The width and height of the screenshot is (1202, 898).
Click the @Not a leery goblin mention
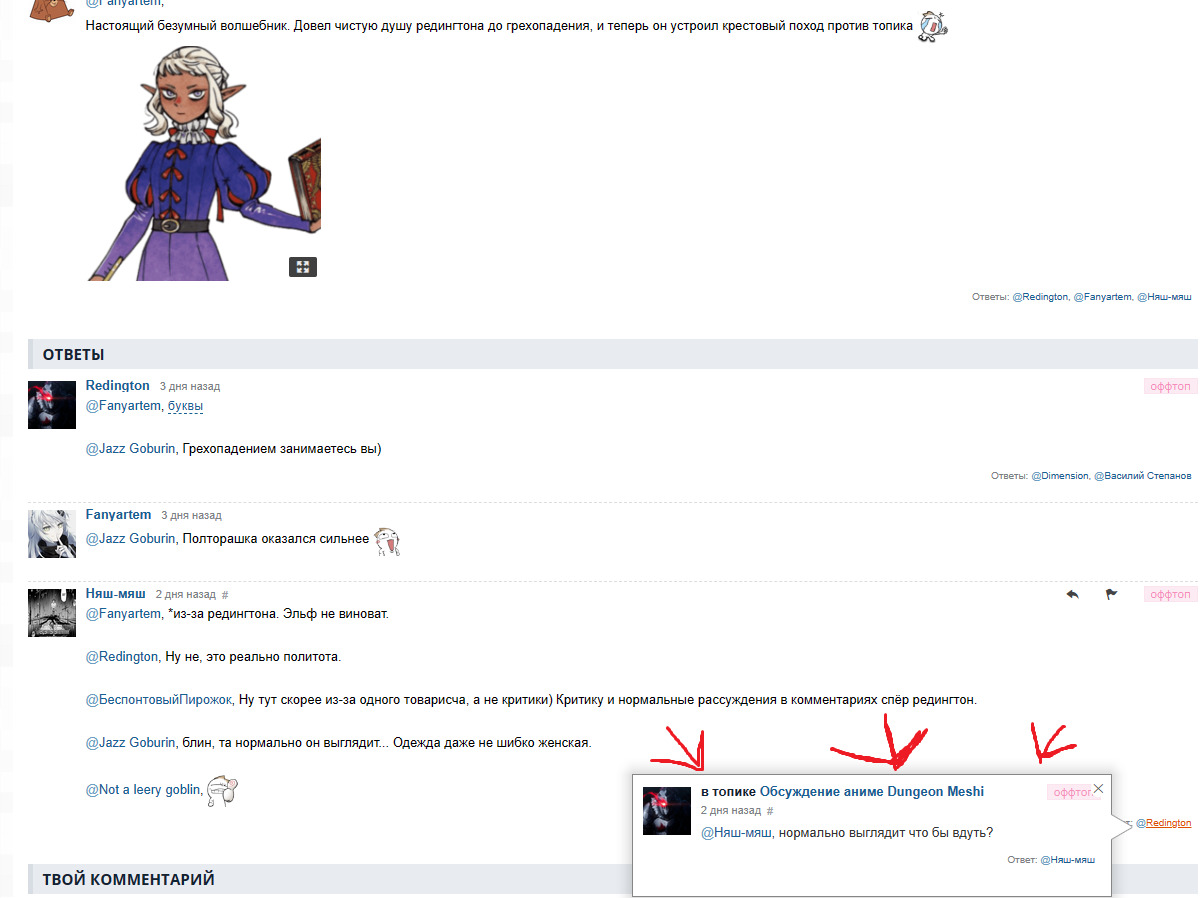pyautogui.click(x=143, y=790)
